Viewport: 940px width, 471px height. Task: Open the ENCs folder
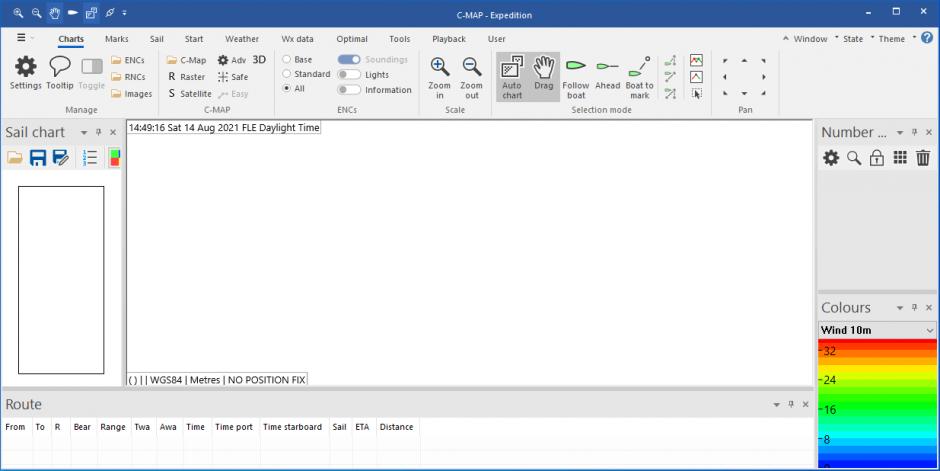pyautogui.click(x=128, y=60)
